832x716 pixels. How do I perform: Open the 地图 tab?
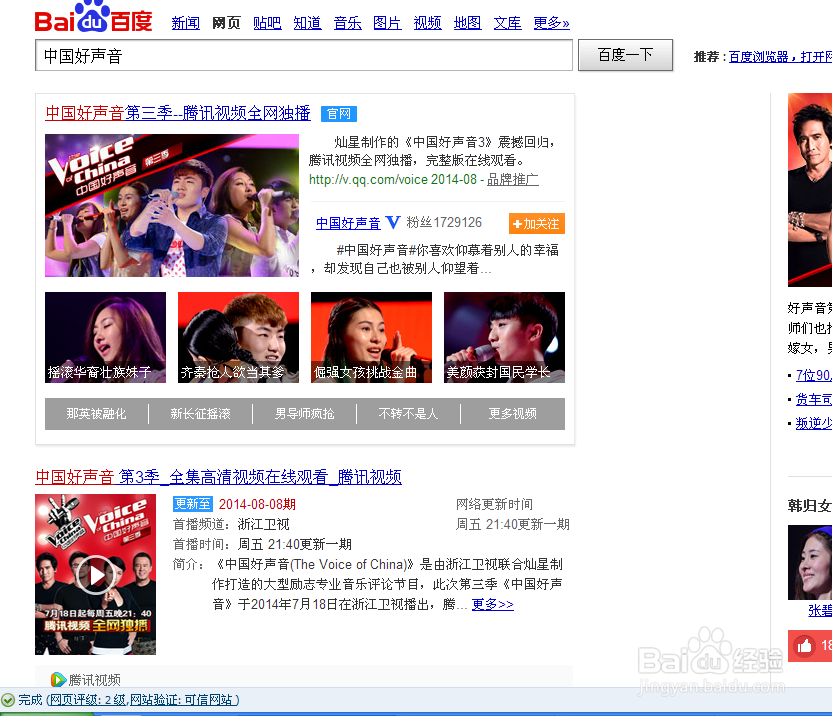point(467,23)
